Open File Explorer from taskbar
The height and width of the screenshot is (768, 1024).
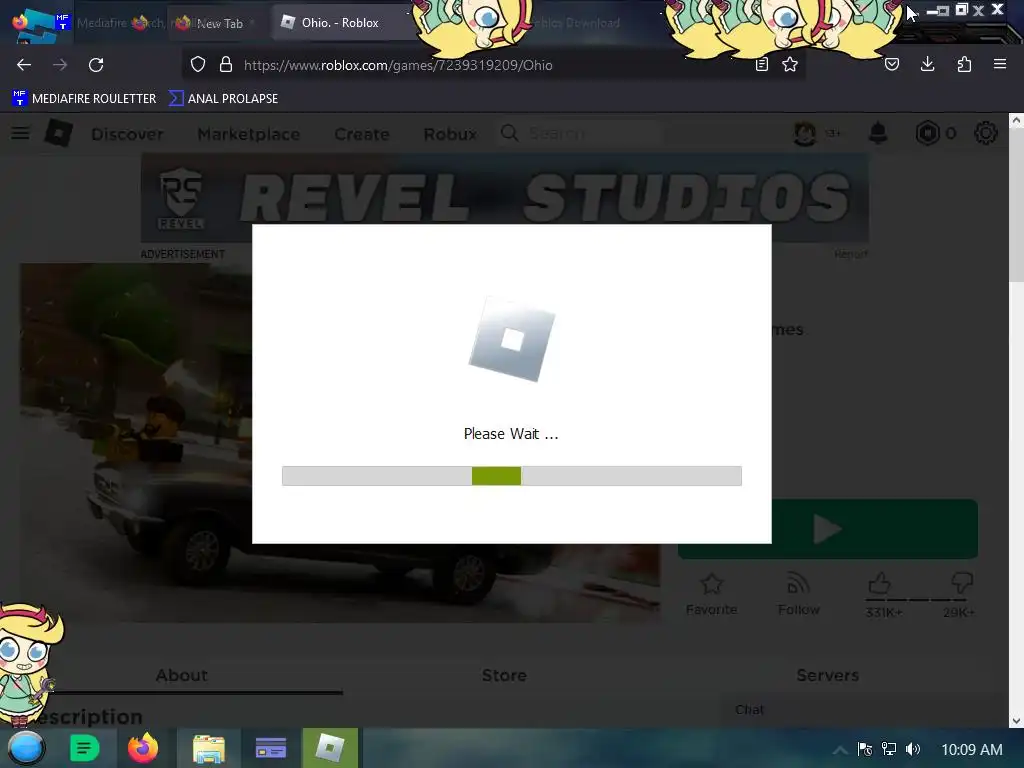(209, 748)
